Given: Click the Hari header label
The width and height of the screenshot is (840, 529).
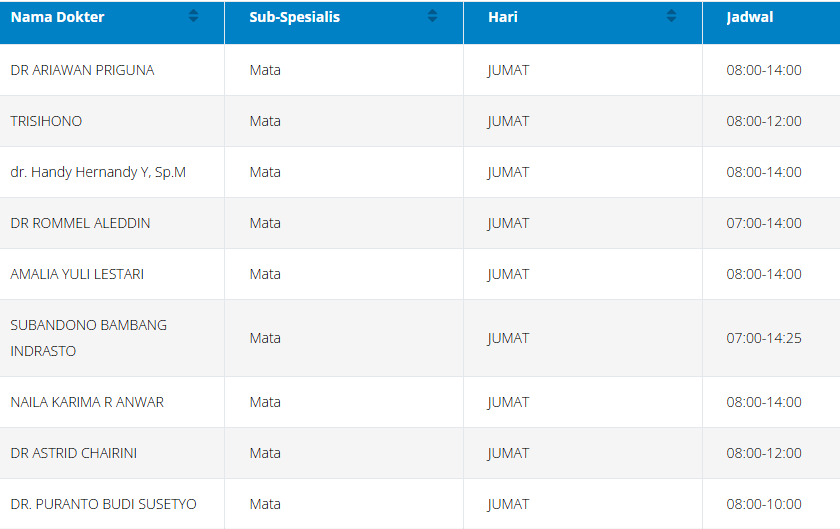Looking at the screenshot, I should coord(503,17).
